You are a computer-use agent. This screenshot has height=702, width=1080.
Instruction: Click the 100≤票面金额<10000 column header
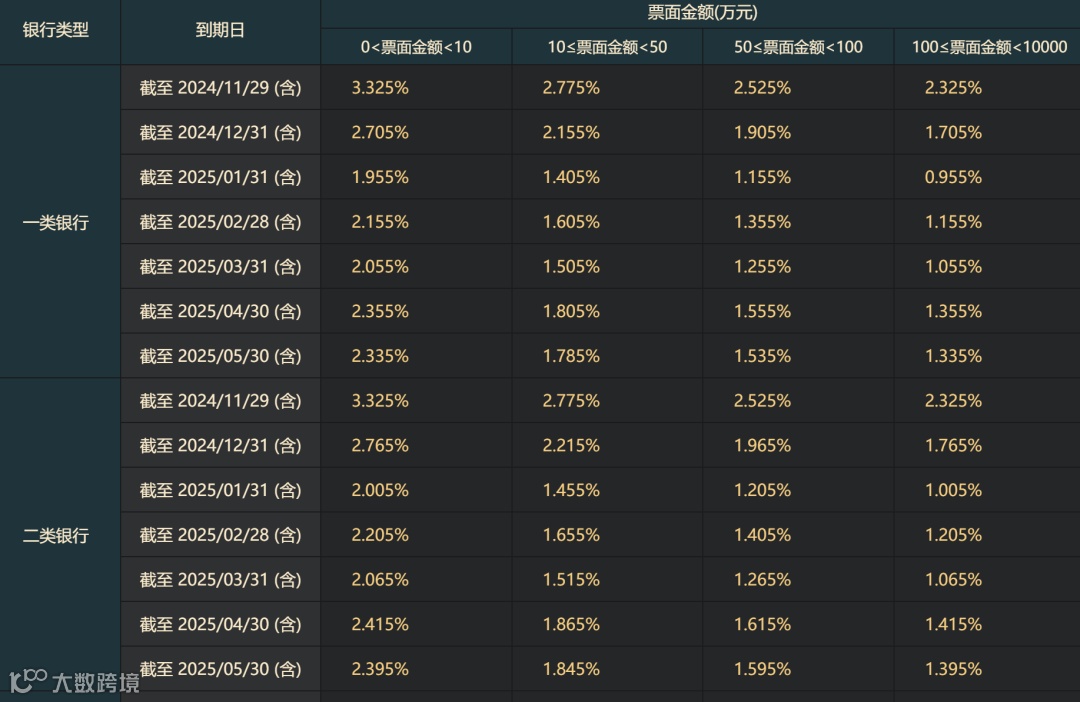click(989, 47)
